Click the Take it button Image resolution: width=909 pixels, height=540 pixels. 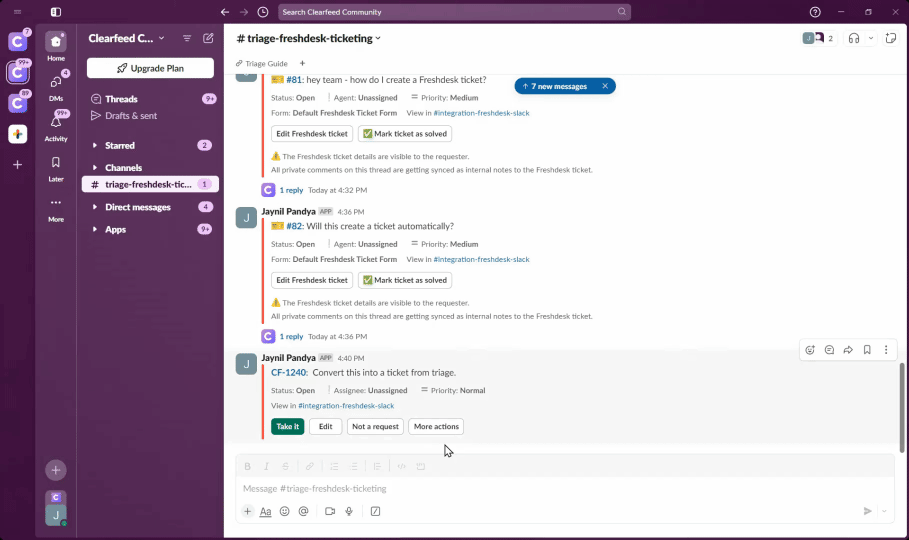point(287,426)
